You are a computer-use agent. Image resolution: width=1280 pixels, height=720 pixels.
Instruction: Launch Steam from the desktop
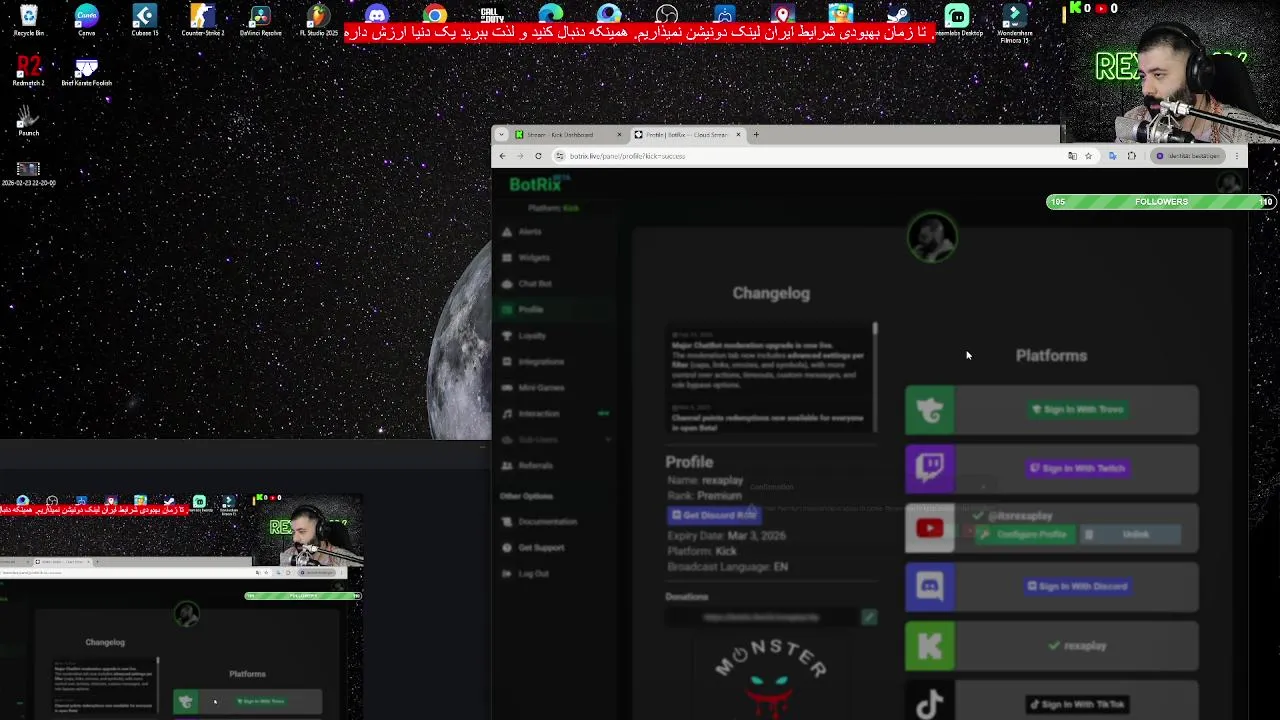(898, 14)
